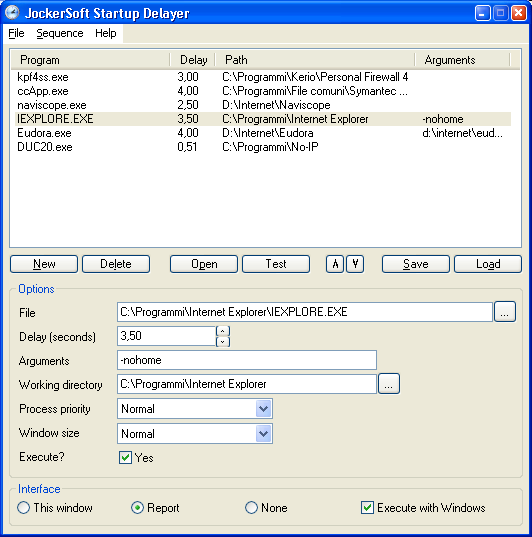The height and width of the screenshot is (537, 532).
Task: Click the New button
Action: (x=44, y=264)
